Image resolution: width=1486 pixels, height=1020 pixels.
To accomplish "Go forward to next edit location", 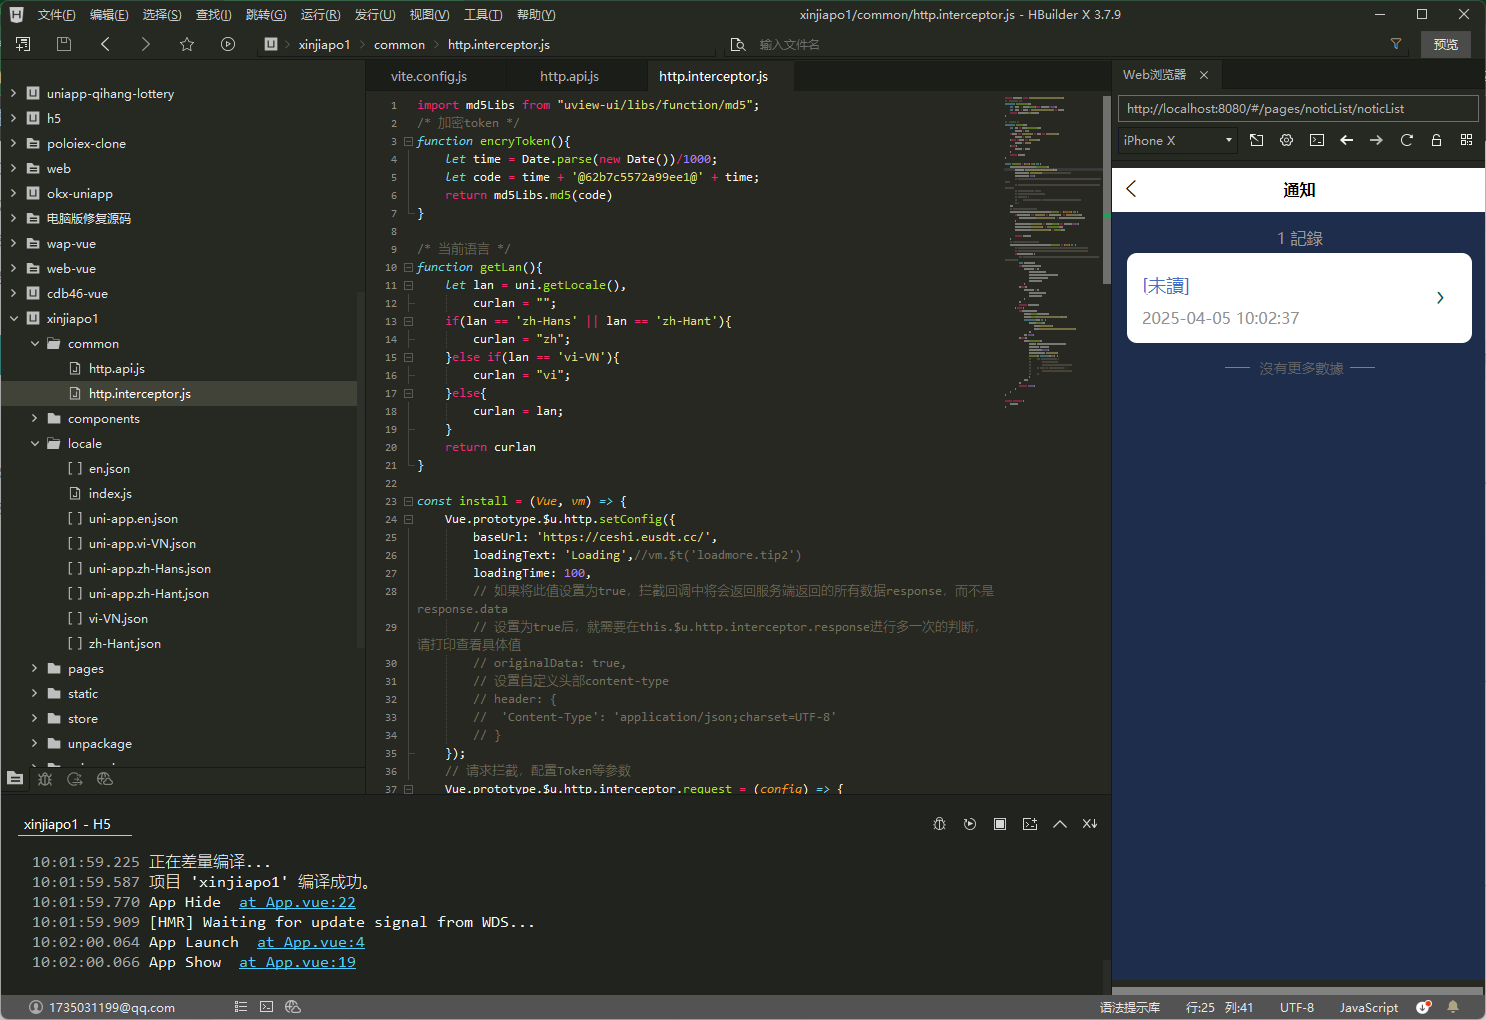I will click(146, 44).
